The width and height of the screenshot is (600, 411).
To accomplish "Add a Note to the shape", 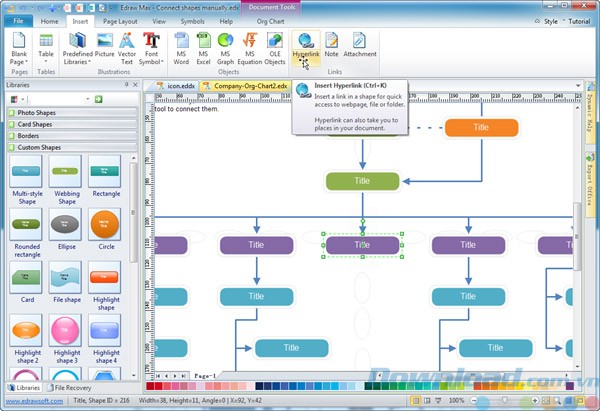I will tap(331, 46).
